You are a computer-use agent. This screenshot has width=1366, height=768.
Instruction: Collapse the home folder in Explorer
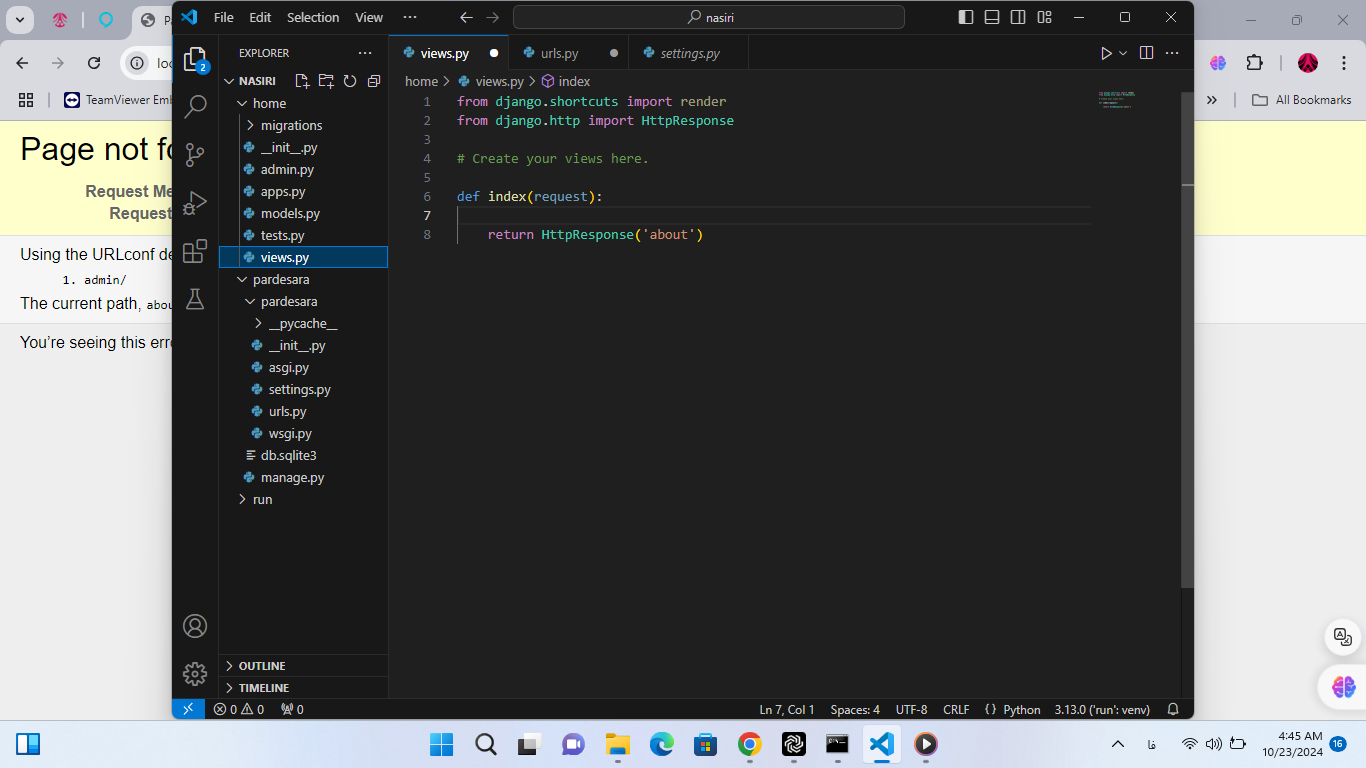coord(303,103)
